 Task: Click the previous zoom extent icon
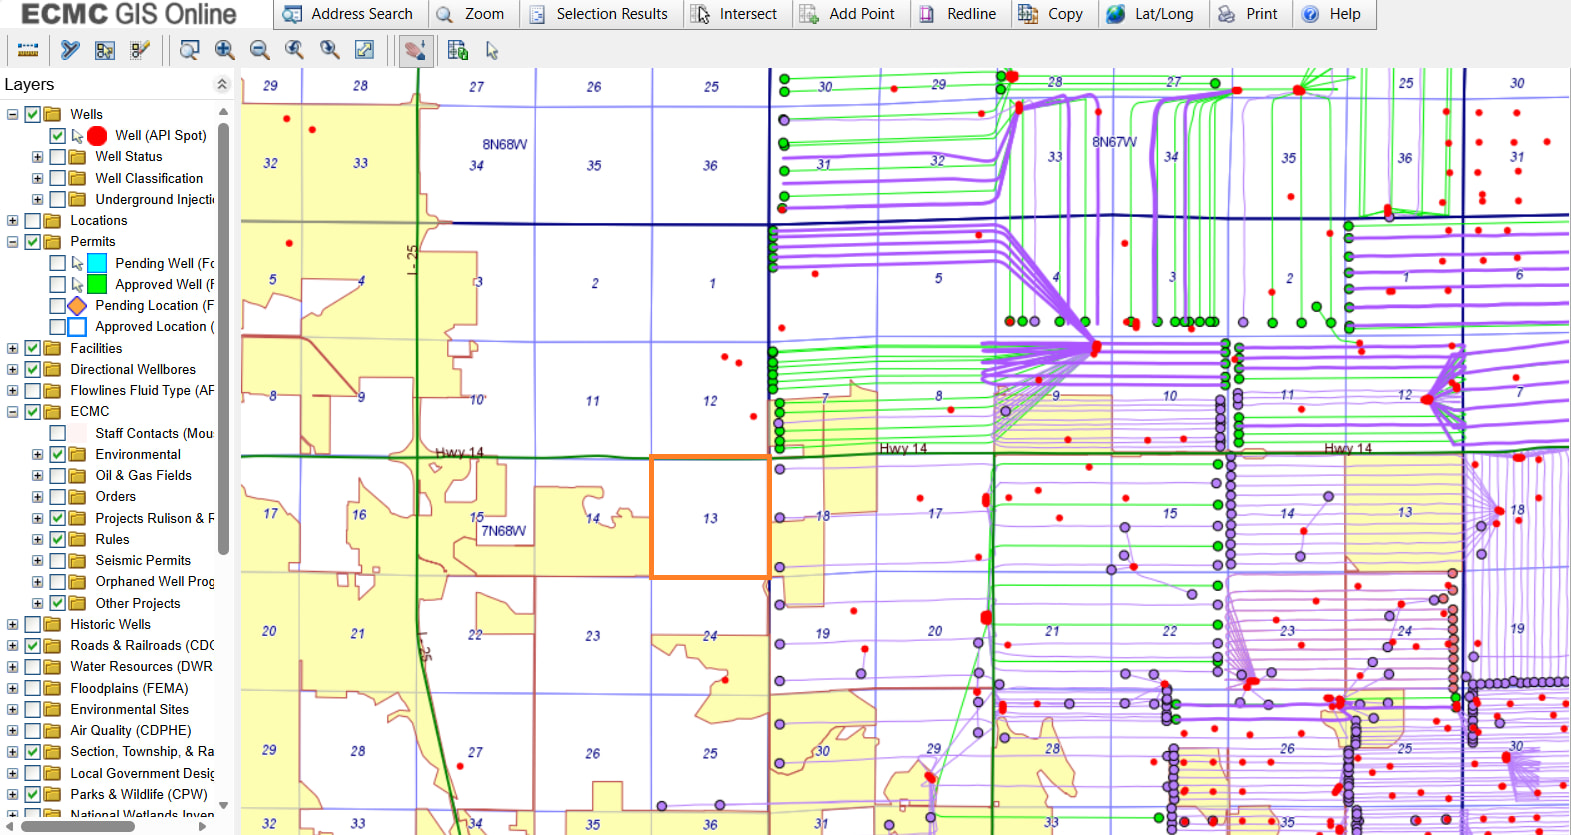coord(294,50)
